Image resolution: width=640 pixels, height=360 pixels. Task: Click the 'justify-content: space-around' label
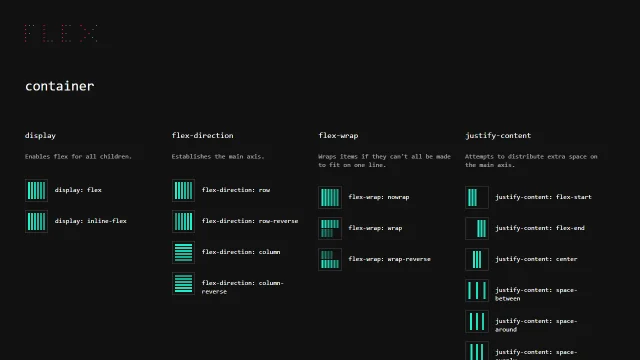pyautogui.click(x=536, y=325)
